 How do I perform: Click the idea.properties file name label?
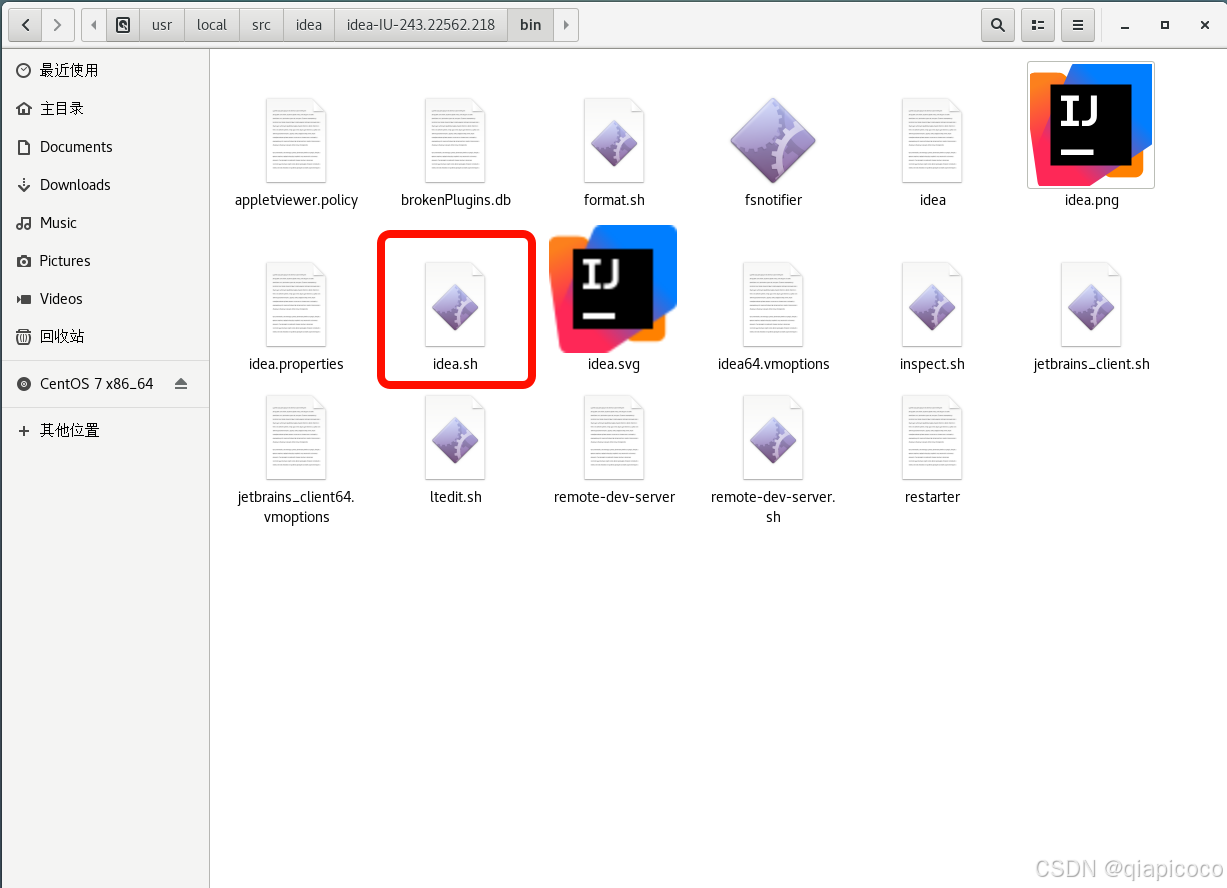[296, 364]
